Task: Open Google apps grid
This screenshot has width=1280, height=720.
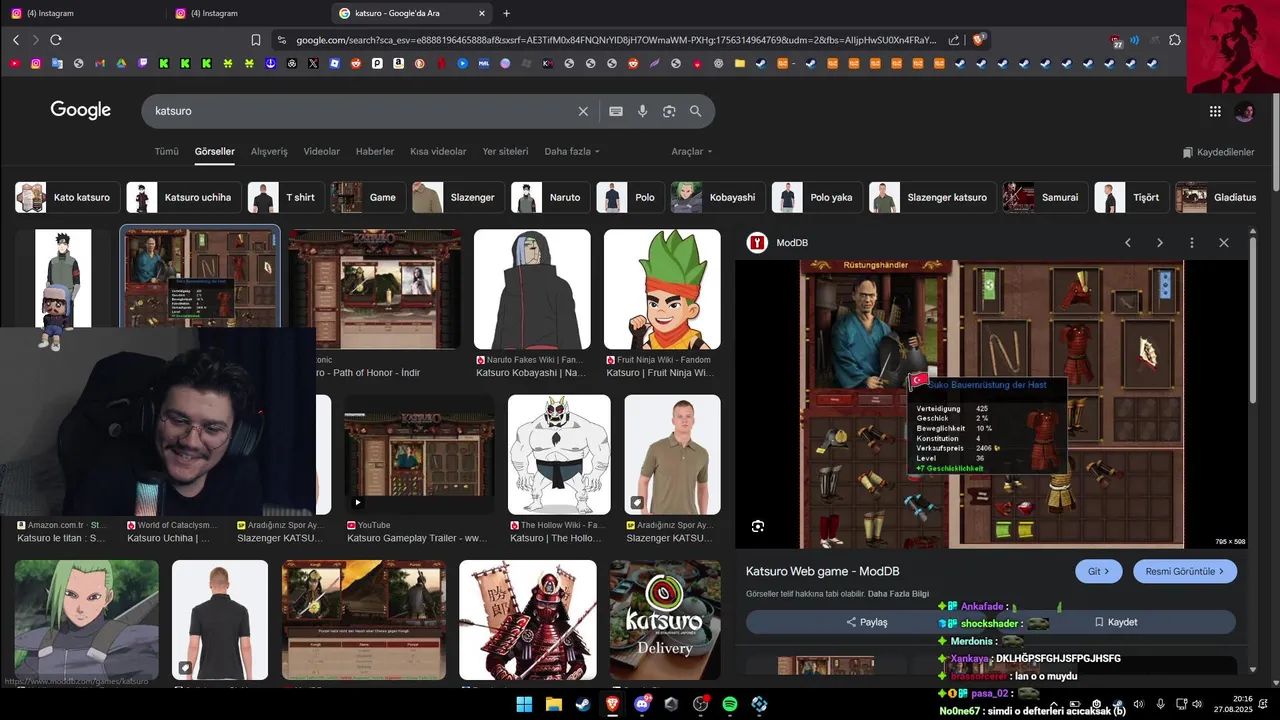Action: coord(1215,111)
